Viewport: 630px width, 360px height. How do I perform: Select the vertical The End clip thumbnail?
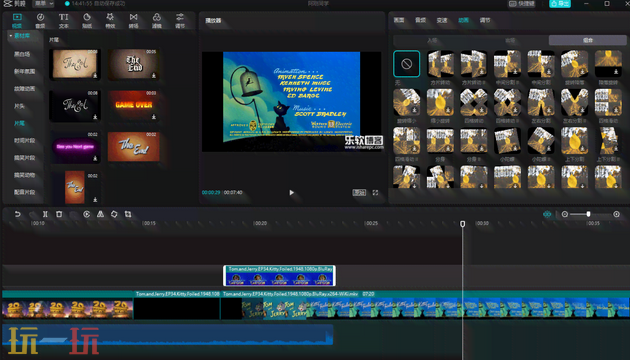75,187
